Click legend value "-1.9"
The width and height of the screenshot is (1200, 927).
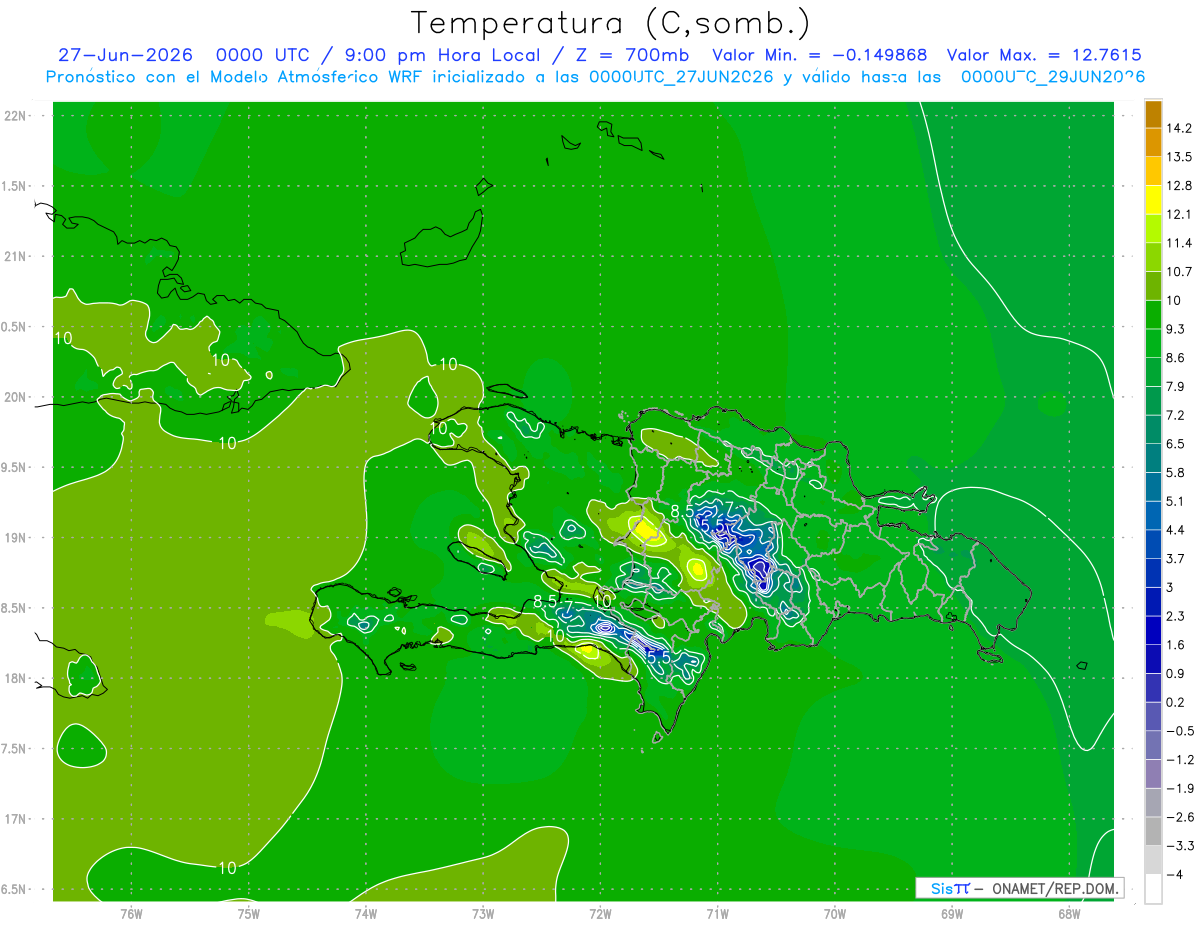click(x=1180, y=788)
